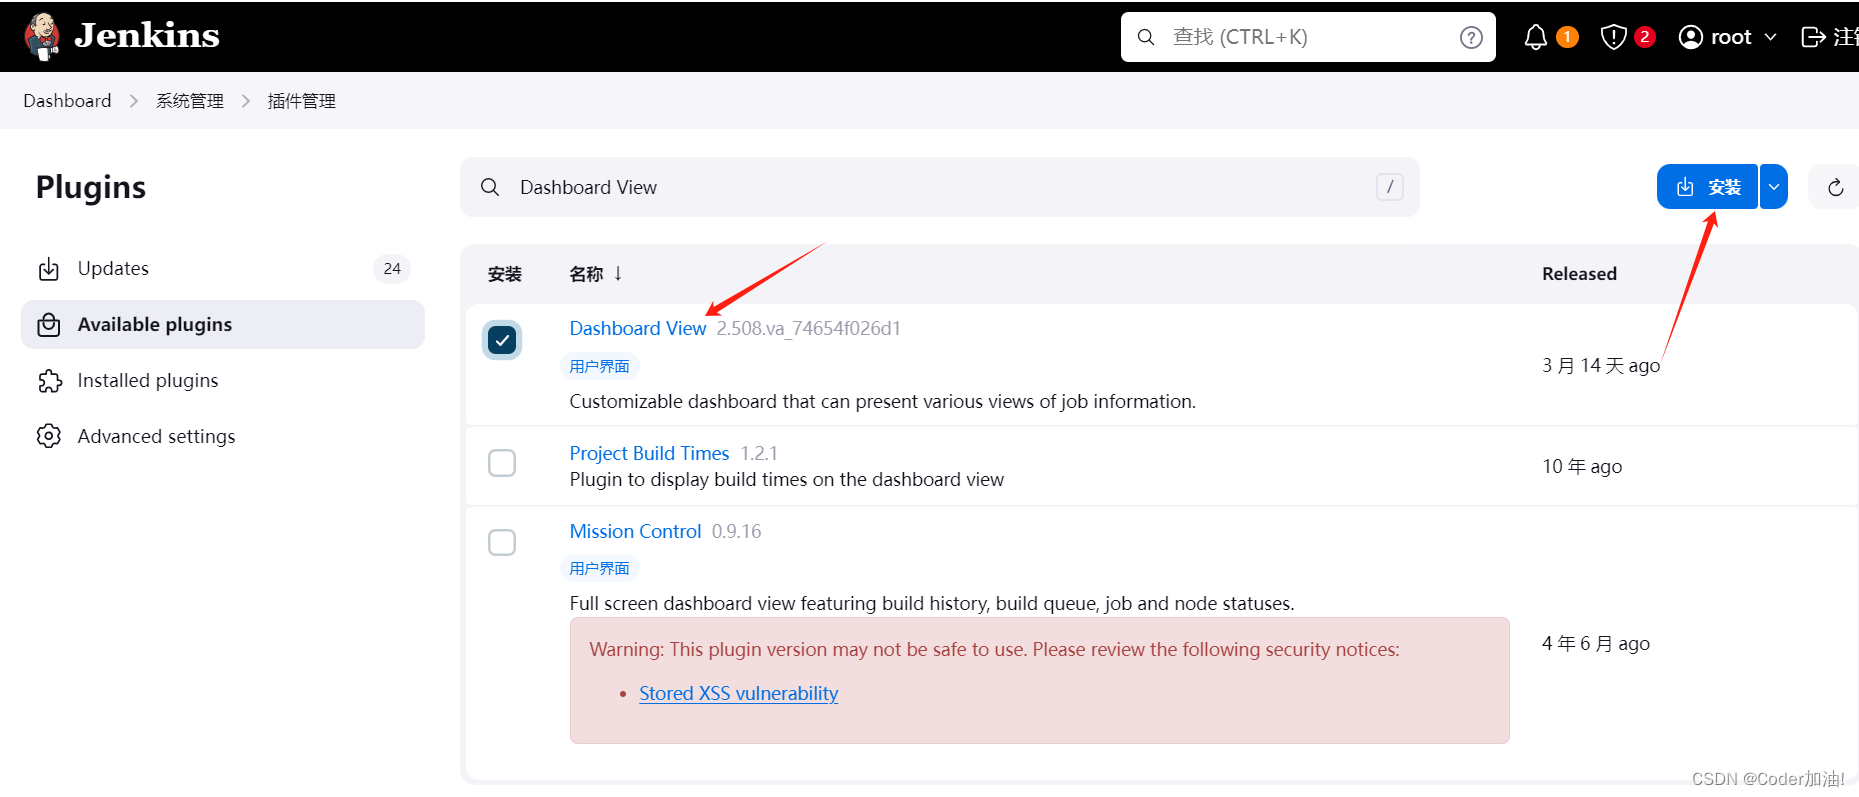Uncheck the Dashboard View plugin checkbox
Image resolution: width=1859 pixels, height=797 pixels.
pyautogui.click(x=502, y=340)
